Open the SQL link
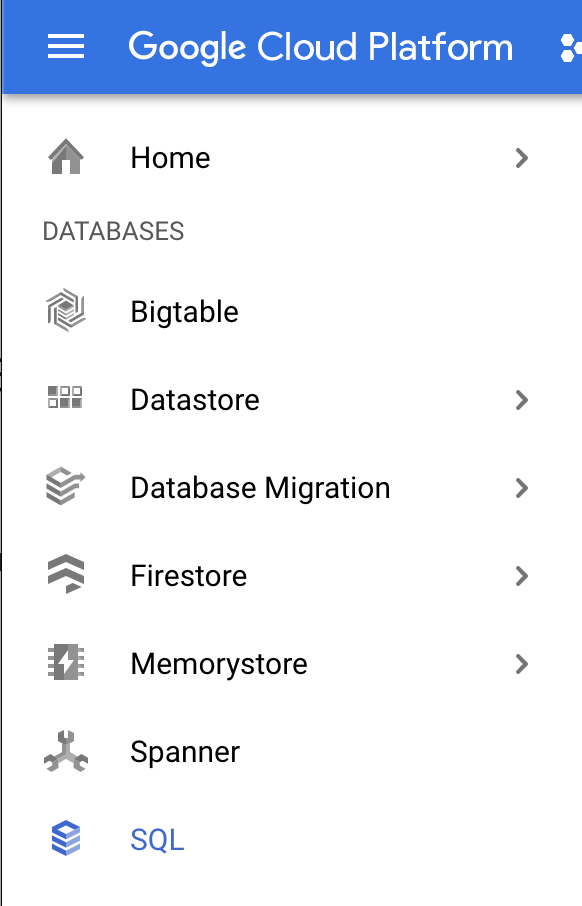This screenshot has height=906, width=582. pos(157,840)
